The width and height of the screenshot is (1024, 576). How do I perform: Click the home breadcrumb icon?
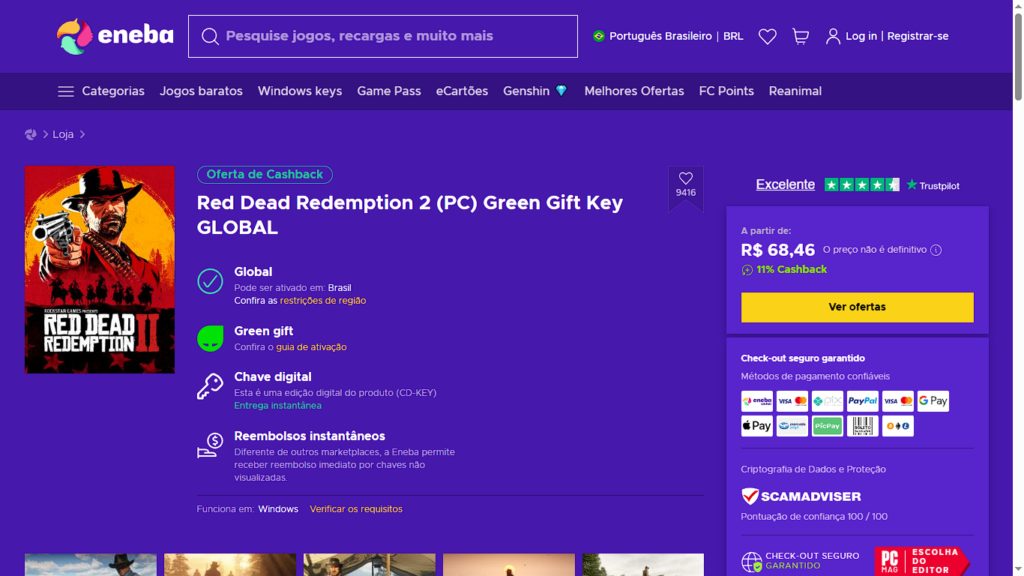coord(31,134)
